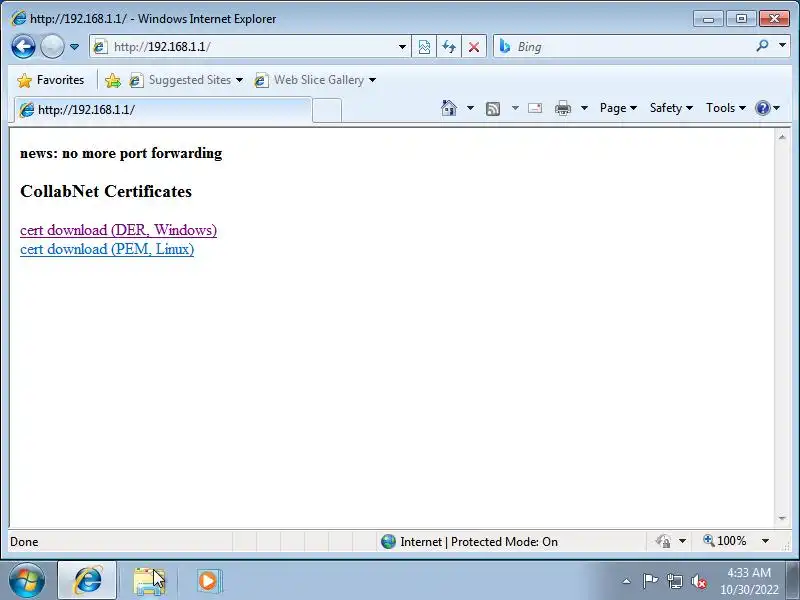Click the Back navigation button
This screenshot has width=800, height=600.
pyautogui.click(x=23, y=47)
